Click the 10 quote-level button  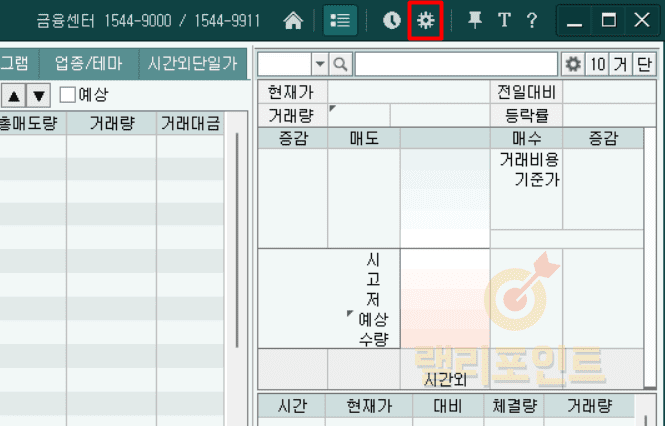click(x=597, y=64)
